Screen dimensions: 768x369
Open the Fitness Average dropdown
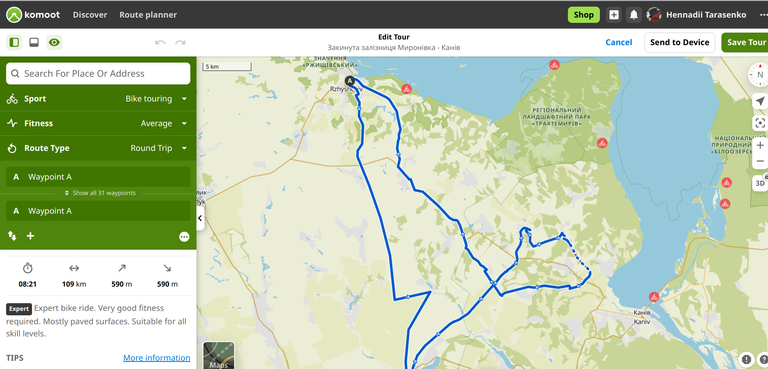98,123
